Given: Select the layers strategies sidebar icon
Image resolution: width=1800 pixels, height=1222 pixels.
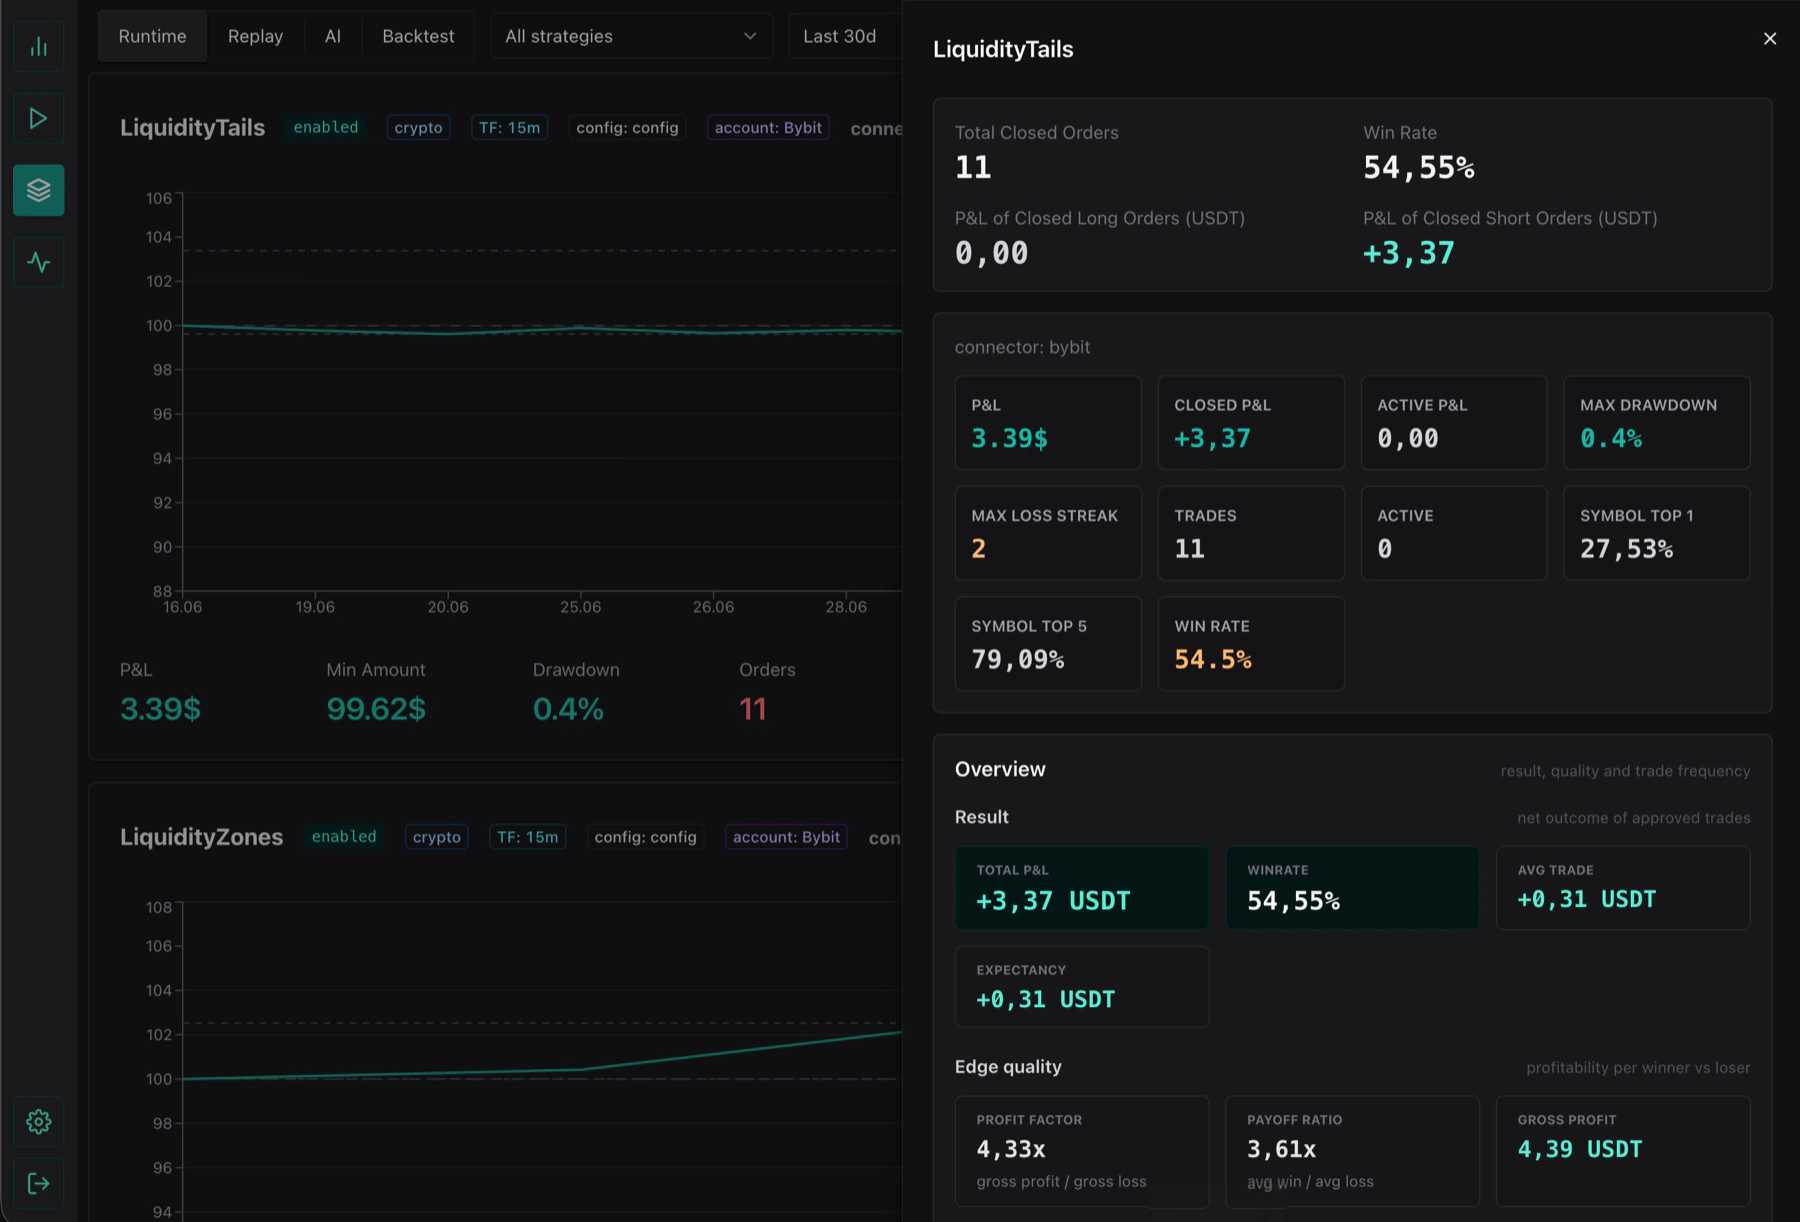Looking at the screenshot, I should (x=38, y=190).
